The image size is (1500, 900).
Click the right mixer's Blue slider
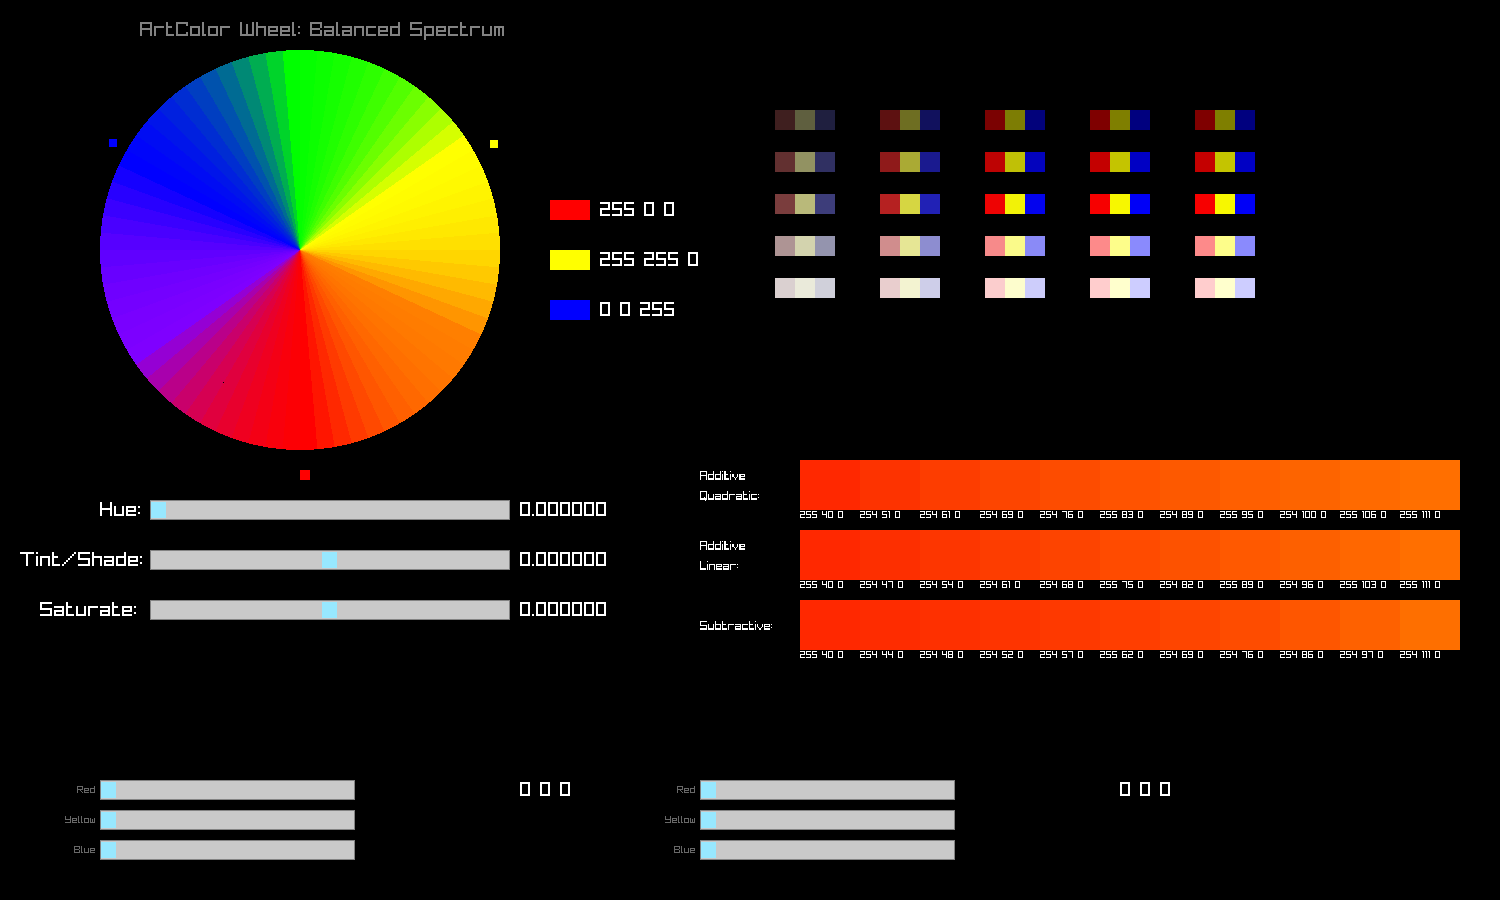827,850
